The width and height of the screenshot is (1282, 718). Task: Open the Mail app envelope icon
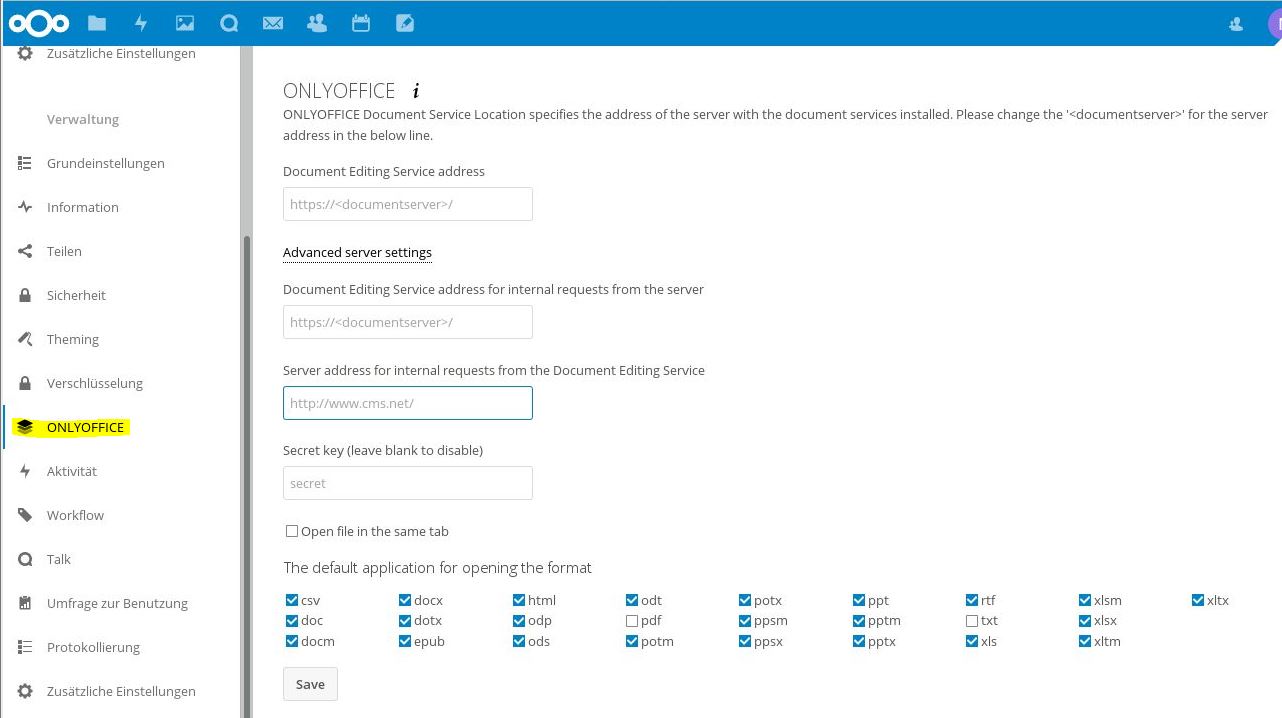click(273, 23)
